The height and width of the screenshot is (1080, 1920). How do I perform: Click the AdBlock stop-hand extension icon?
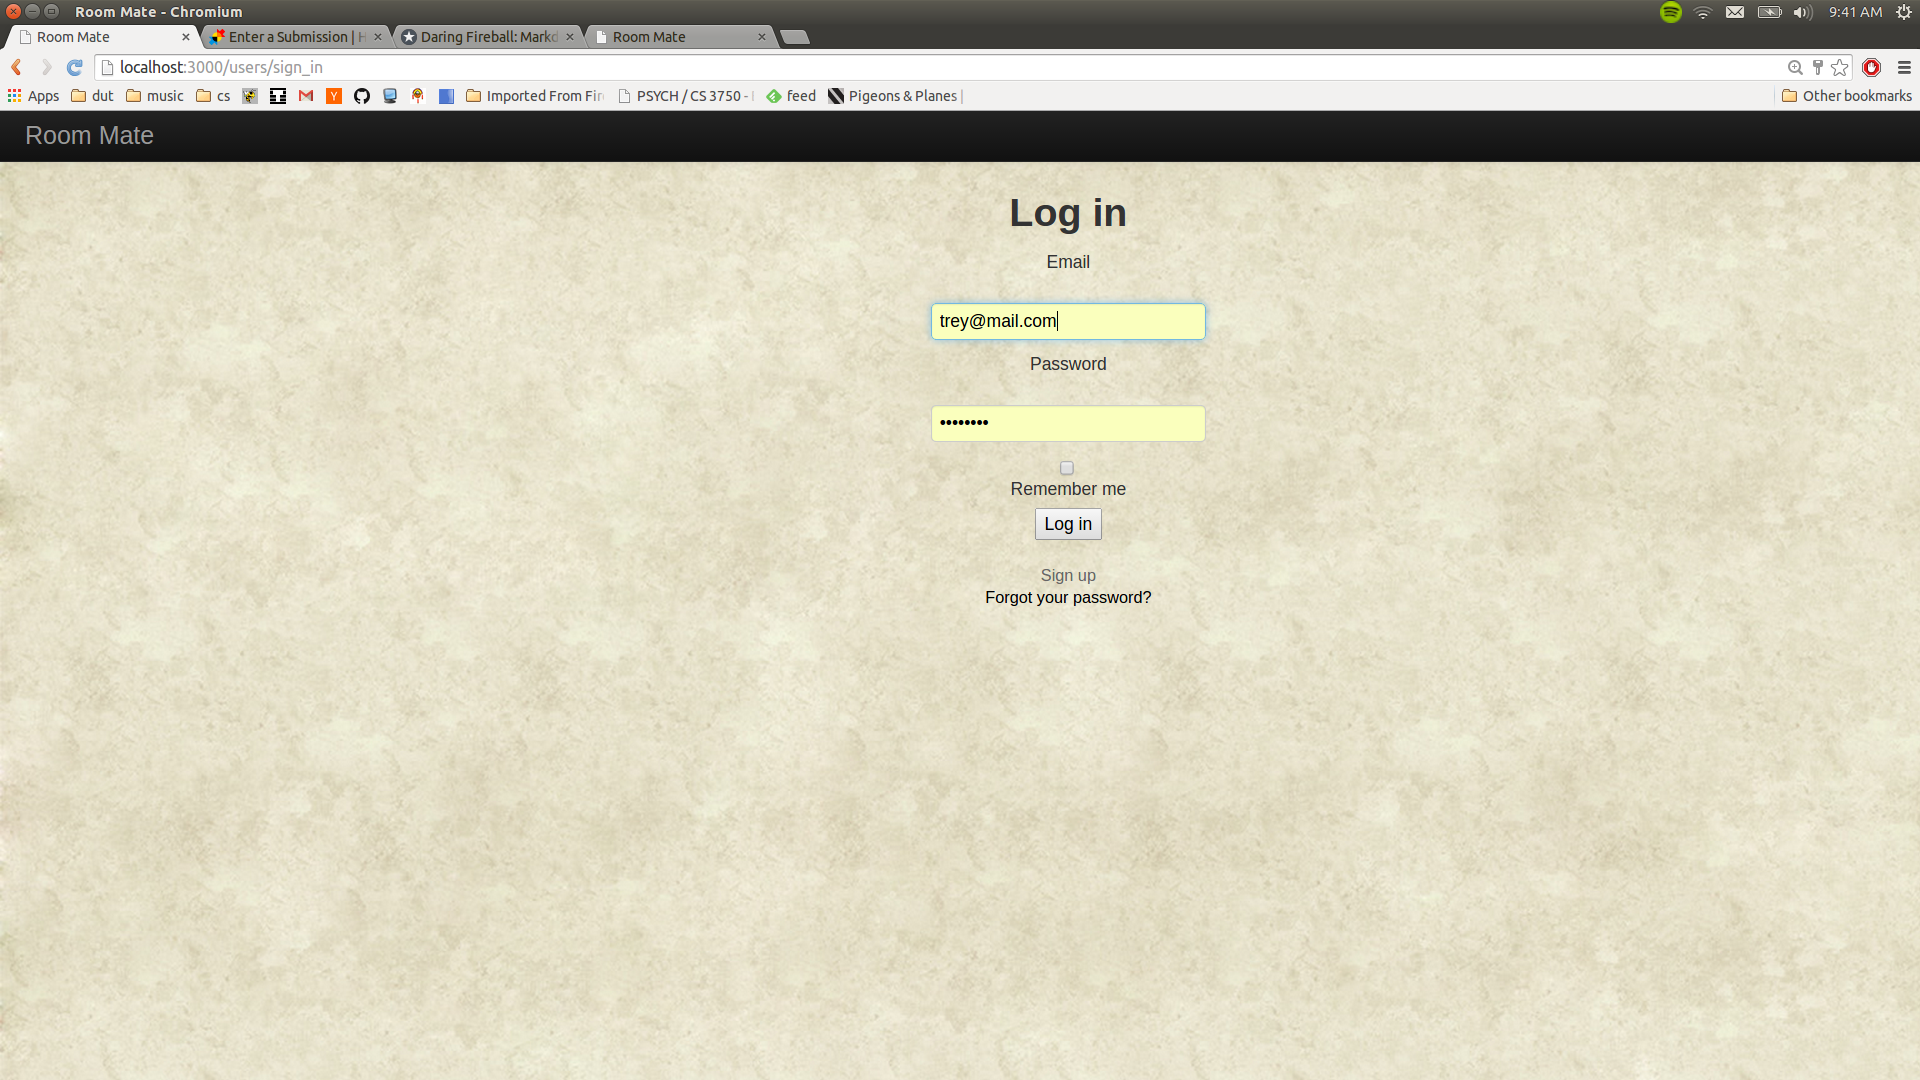pos(1872,67)
